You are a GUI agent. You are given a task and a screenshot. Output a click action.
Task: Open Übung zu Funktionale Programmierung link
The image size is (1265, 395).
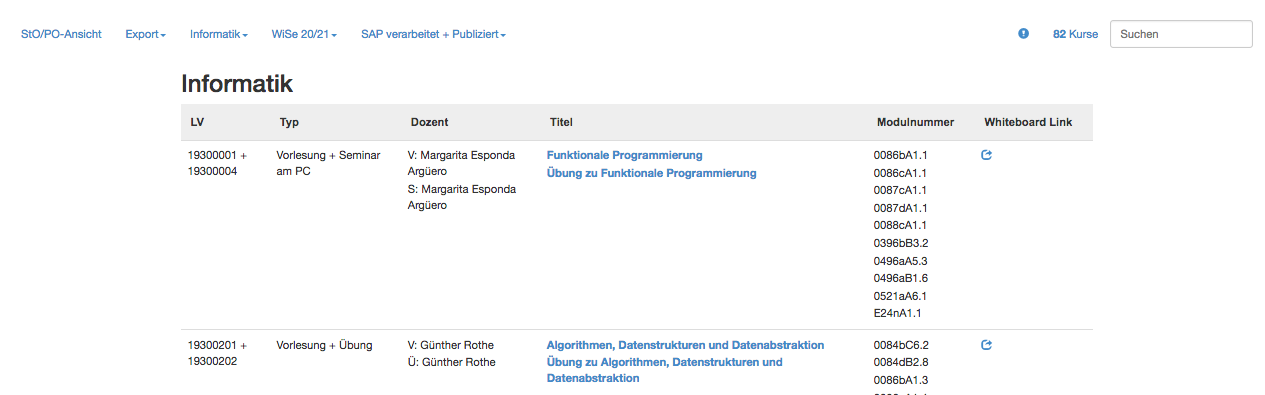pyautogui.click(x=651, y=173)
